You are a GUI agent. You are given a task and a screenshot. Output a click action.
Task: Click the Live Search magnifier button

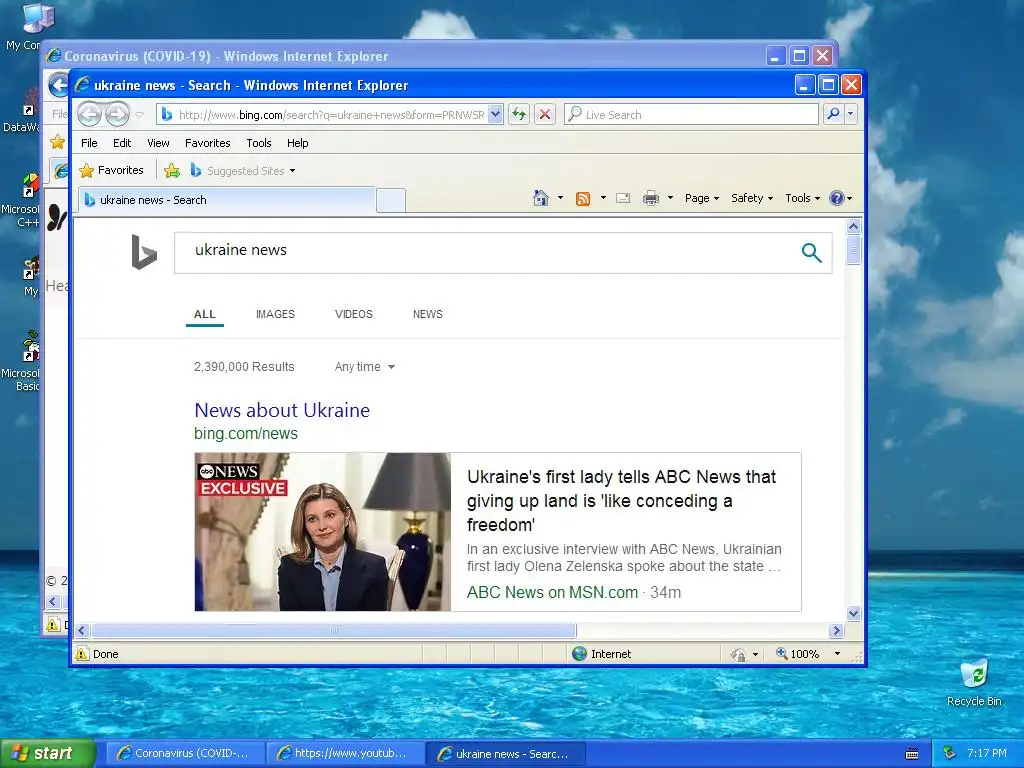tap(833, 114)
